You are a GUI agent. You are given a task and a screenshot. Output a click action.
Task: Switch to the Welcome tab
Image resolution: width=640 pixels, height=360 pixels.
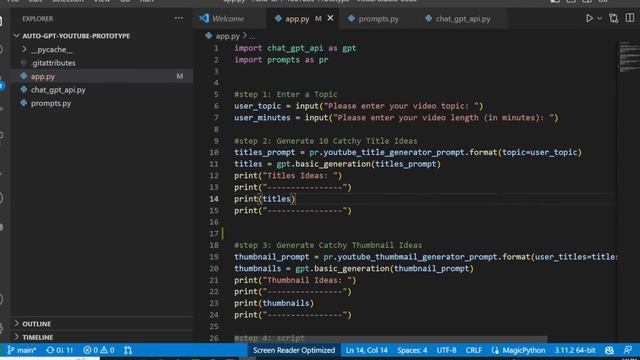[x=222, y=18]
